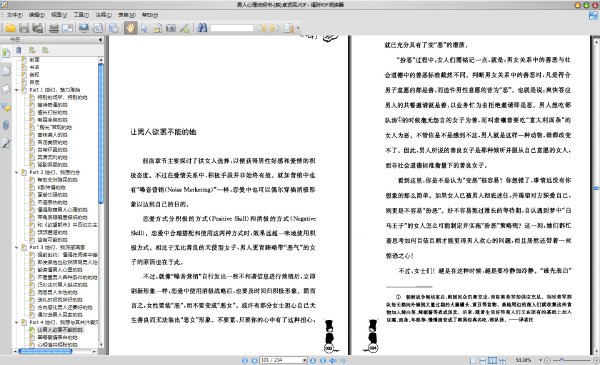Viewport: 600px width, 365px height.
Task: Switch to single page view mode
Action: point(473,360)
